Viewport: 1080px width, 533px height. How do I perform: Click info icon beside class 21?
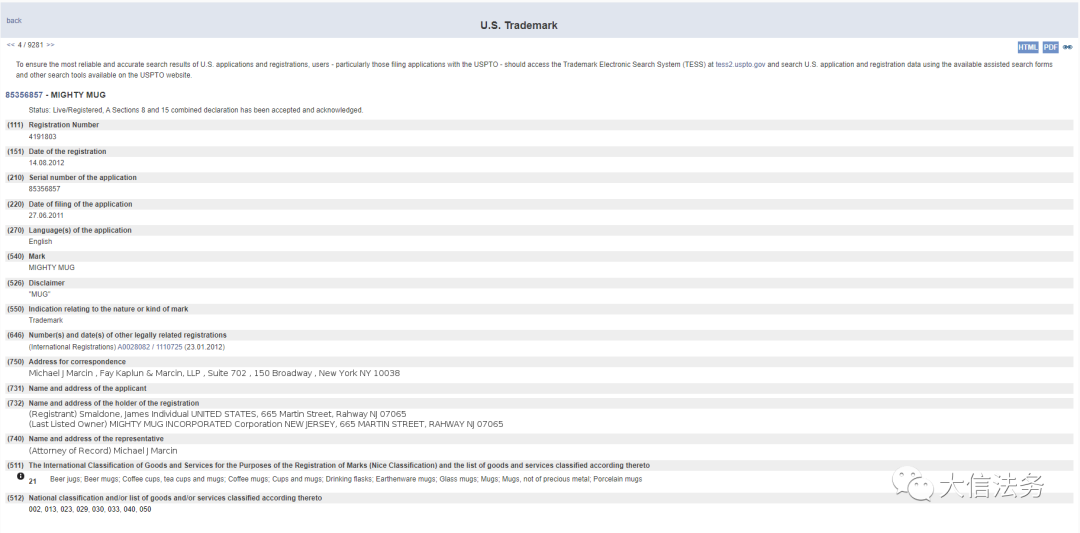[x=21, y=477]
